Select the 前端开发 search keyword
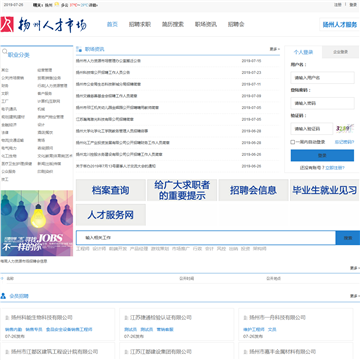Screen dimensions: 360x360 tap(118, 249)
